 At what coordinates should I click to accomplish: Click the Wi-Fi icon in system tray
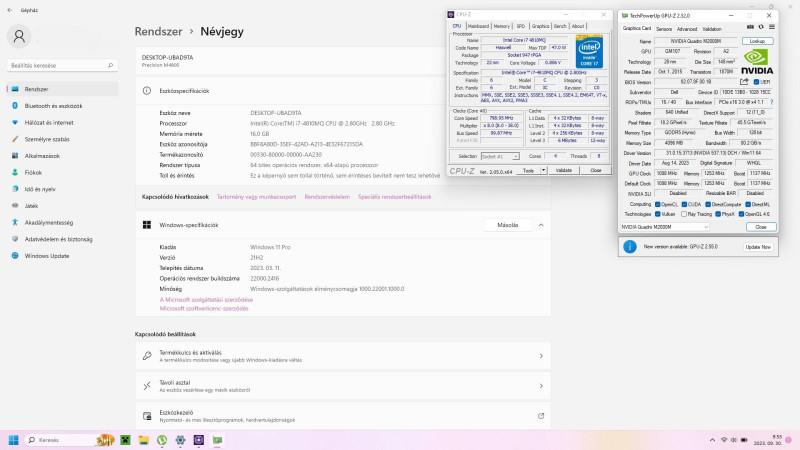tap(723, 440)
